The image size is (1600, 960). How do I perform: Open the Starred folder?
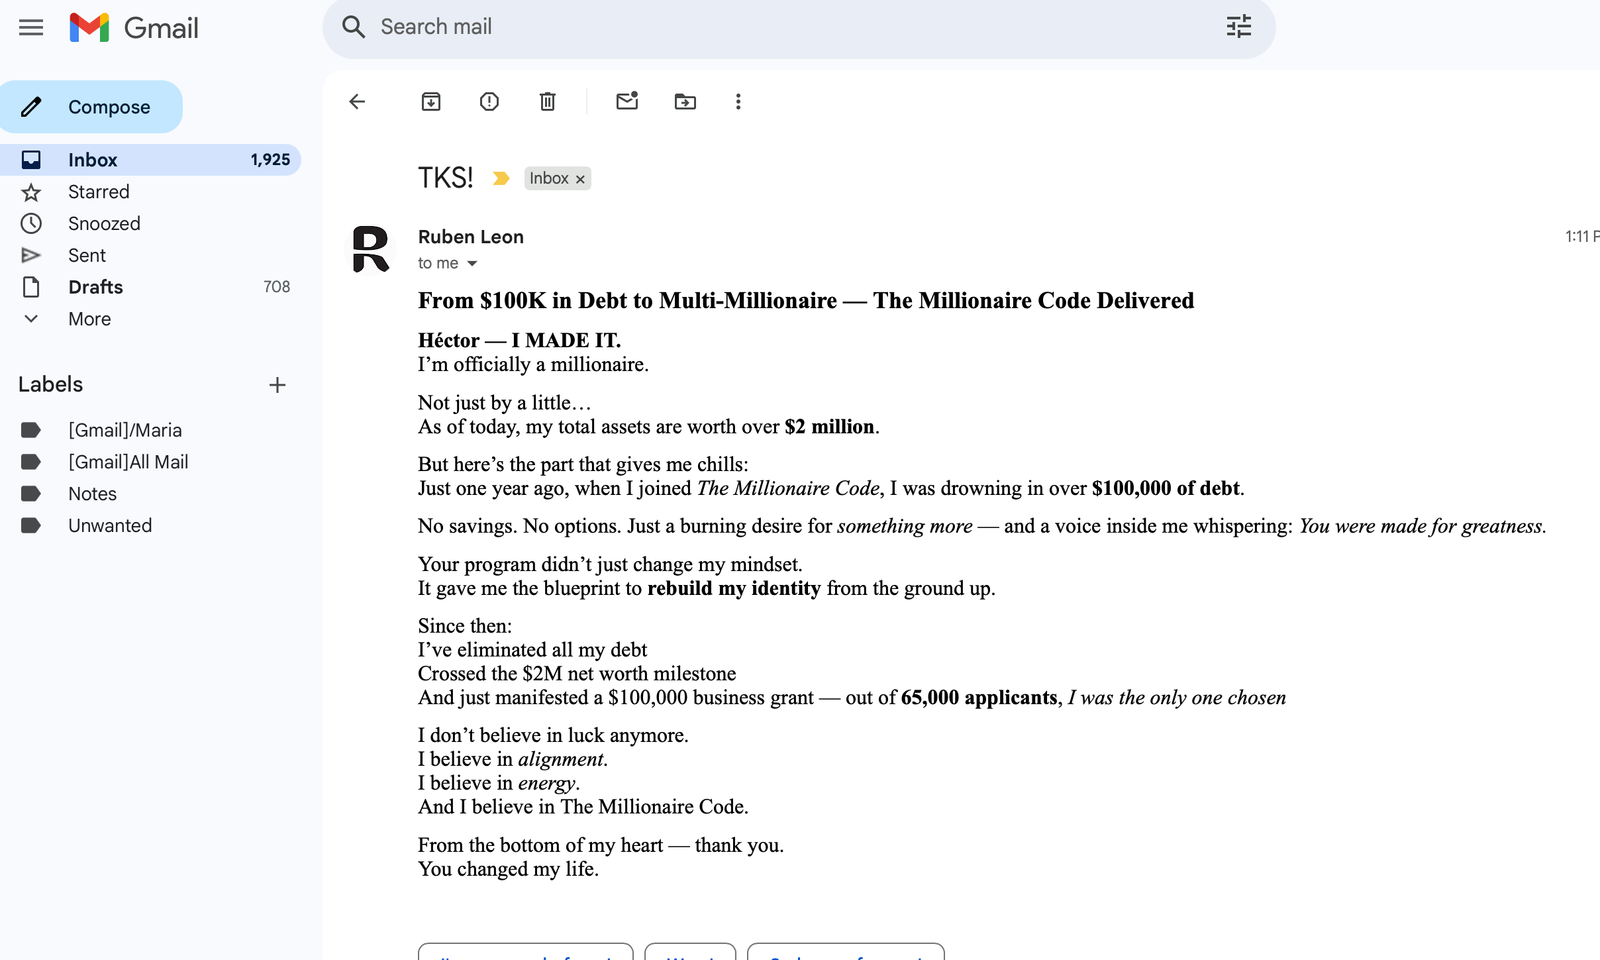click(98, 192)
